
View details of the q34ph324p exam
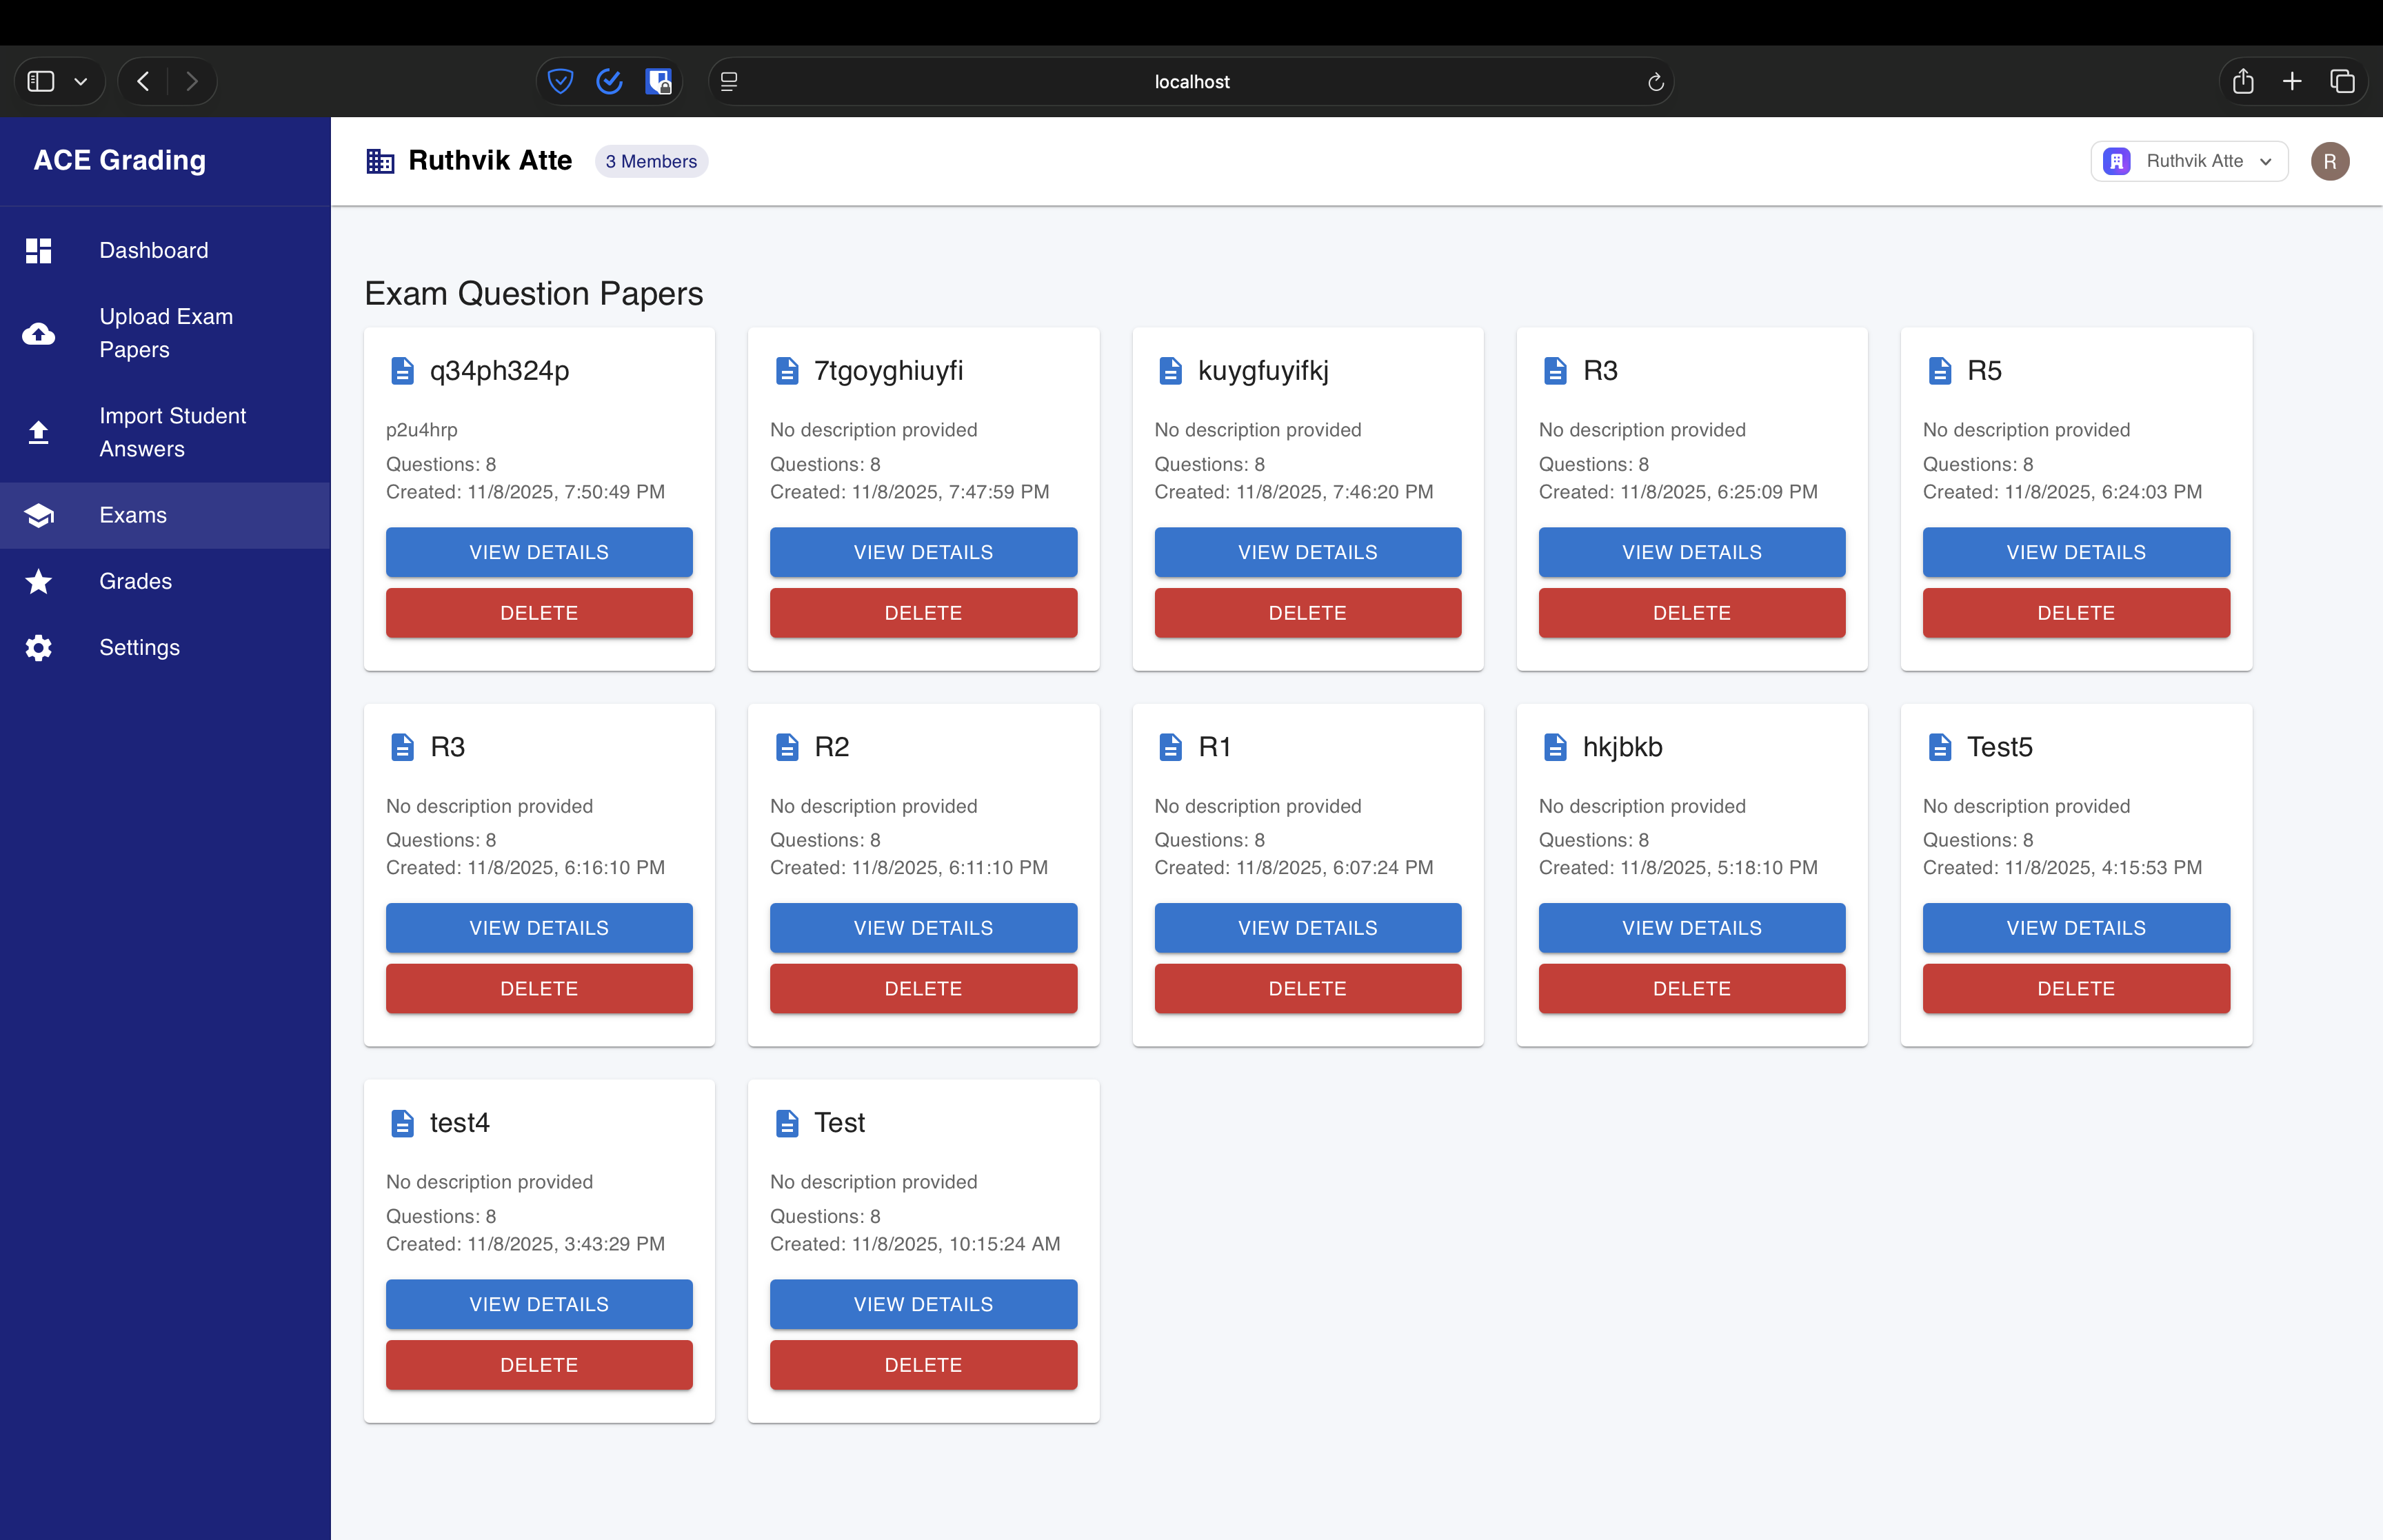coord(539,552)
